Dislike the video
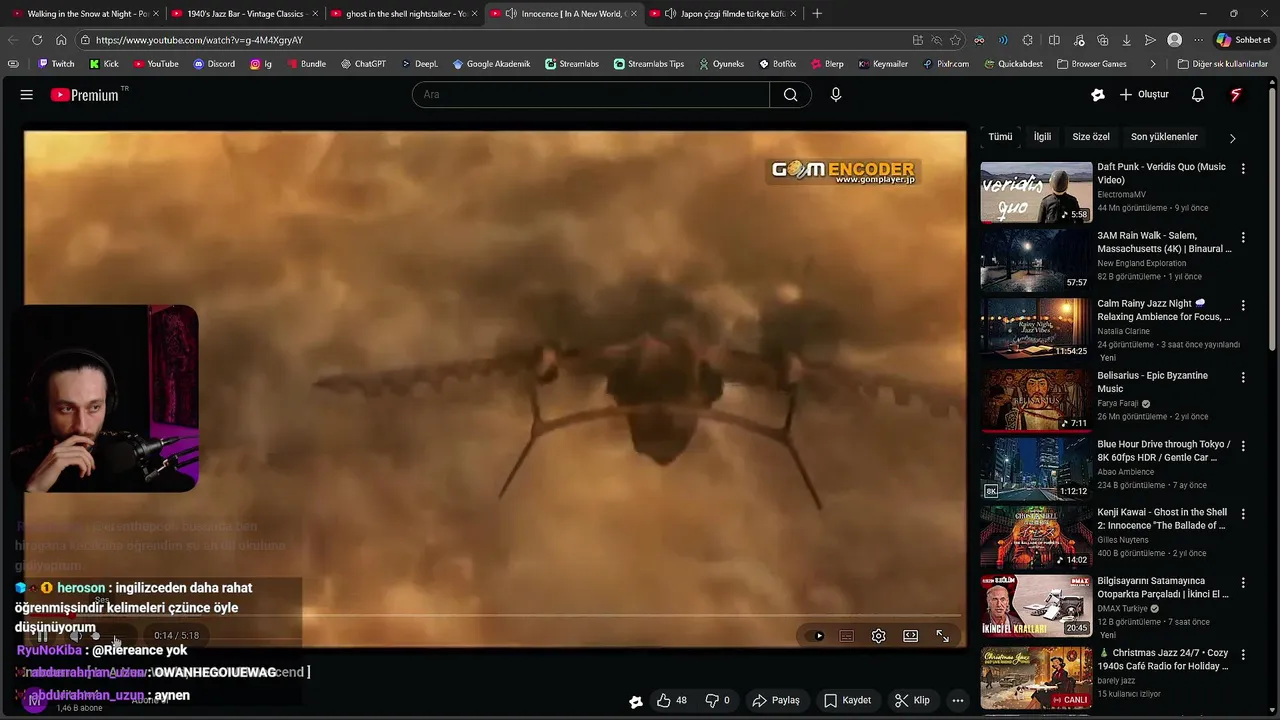 pos(718,700)
